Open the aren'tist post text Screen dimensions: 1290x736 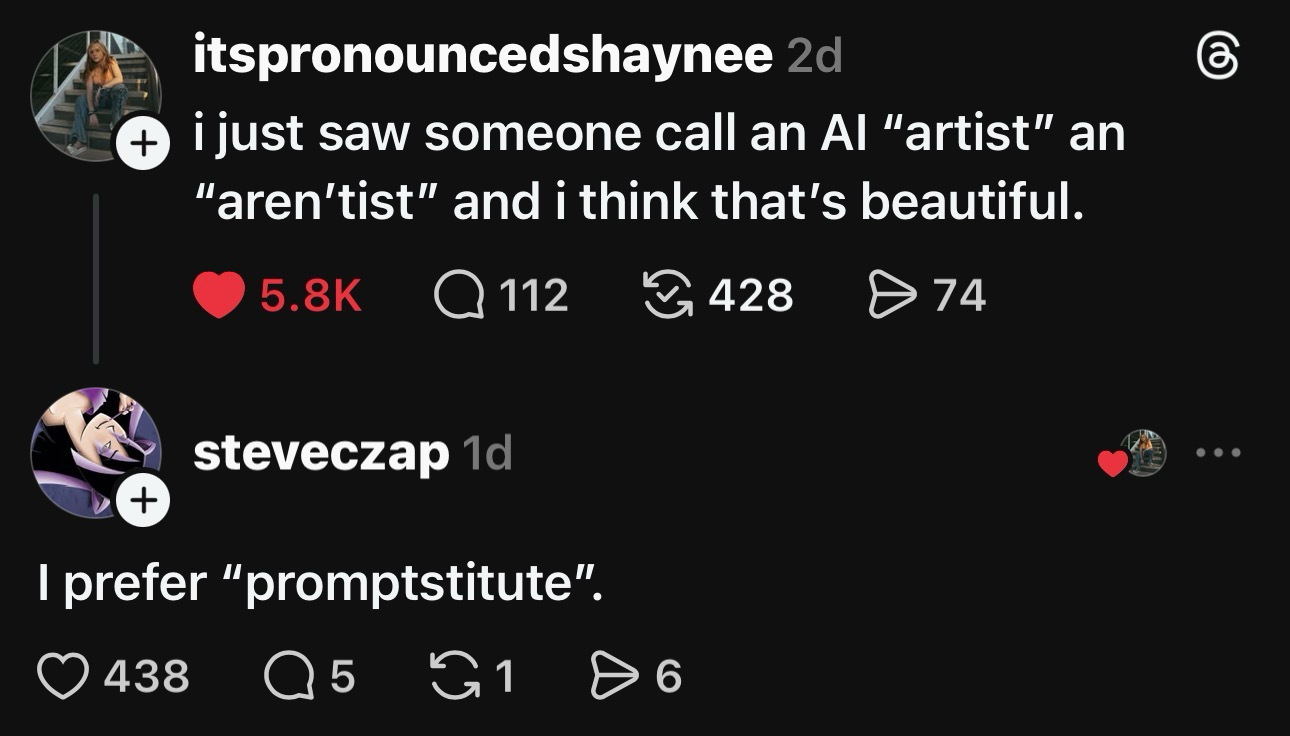[x=658, y=168]
